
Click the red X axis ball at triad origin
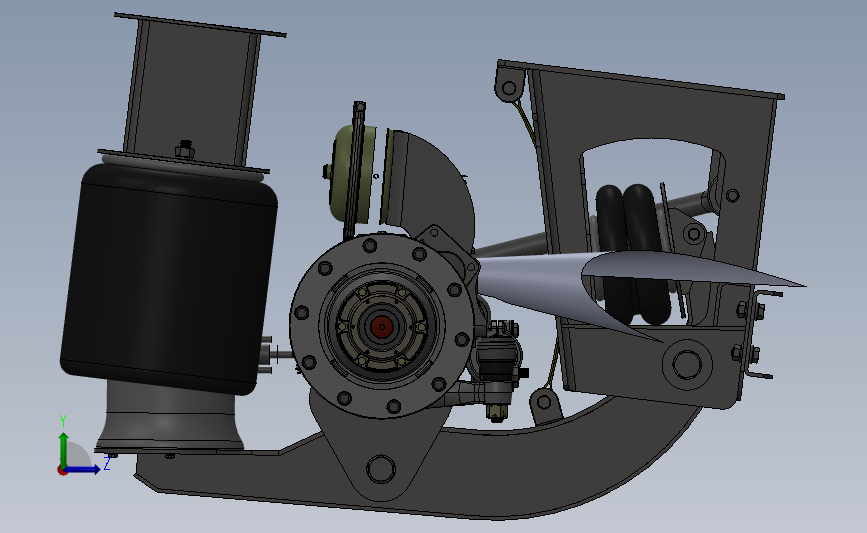[62, 471]
